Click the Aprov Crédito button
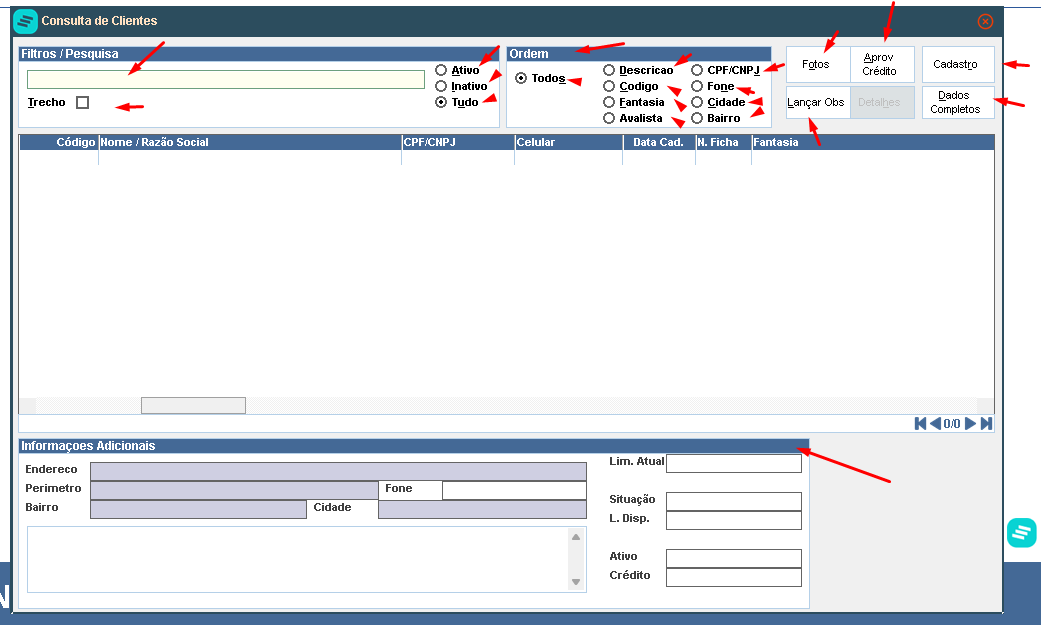 coord(882,64)
